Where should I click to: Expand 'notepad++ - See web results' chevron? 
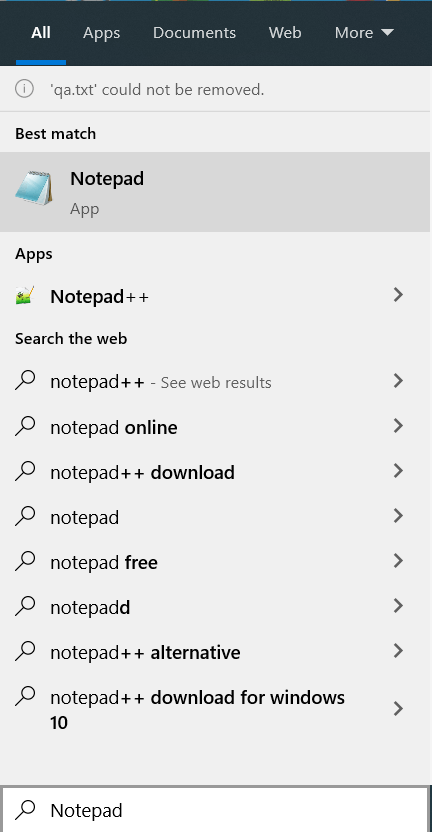398,381
